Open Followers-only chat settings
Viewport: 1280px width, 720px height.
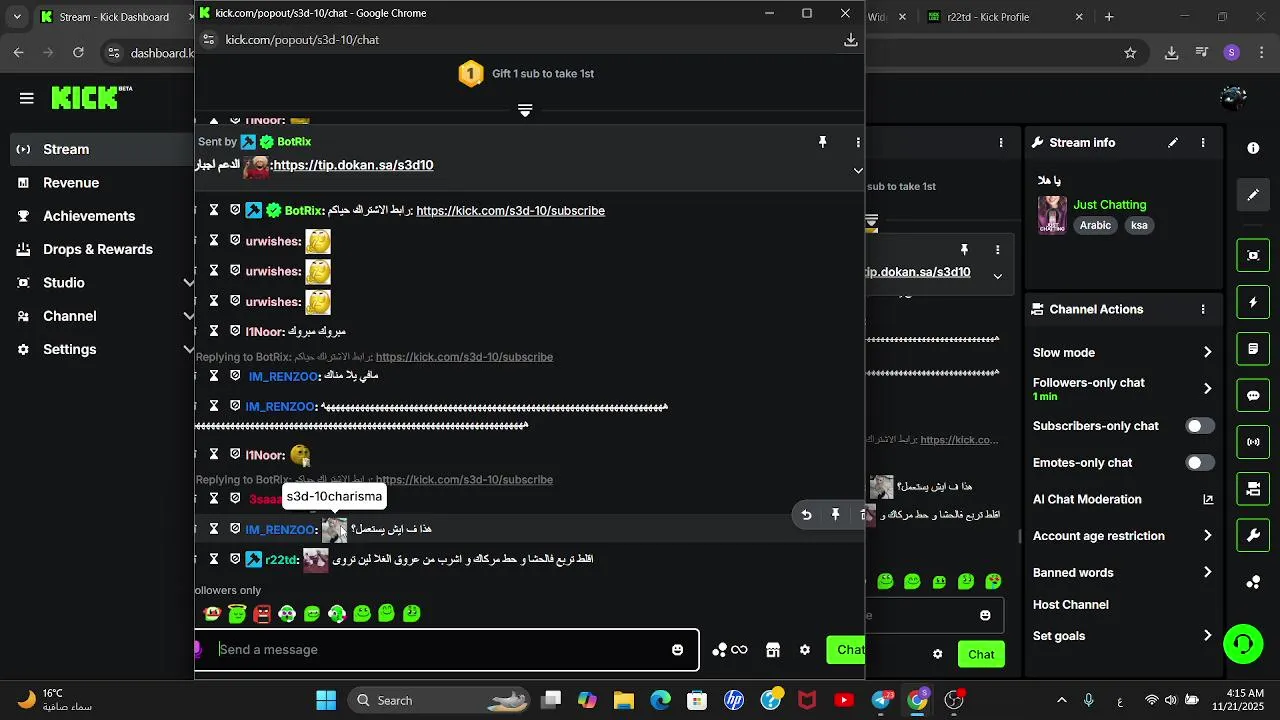click(x=1122, y=389)
